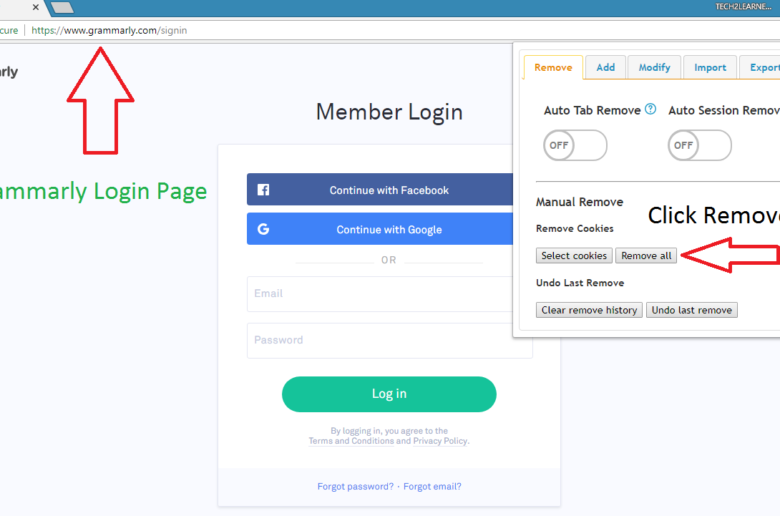Switch to the Remove tab
Image resolution: width=780 pixels, height=516 pixels.
[553, 67]
